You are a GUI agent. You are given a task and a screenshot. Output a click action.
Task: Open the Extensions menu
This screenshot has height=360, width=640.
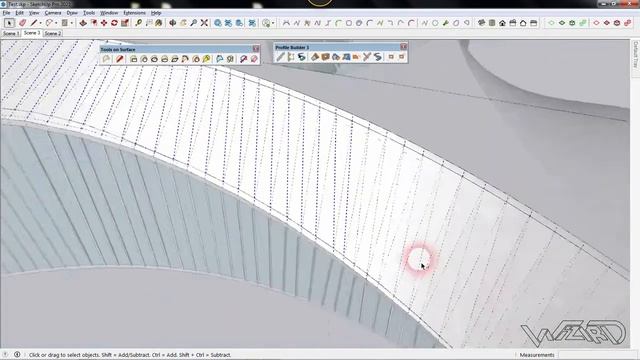click(x=134, y=13)
